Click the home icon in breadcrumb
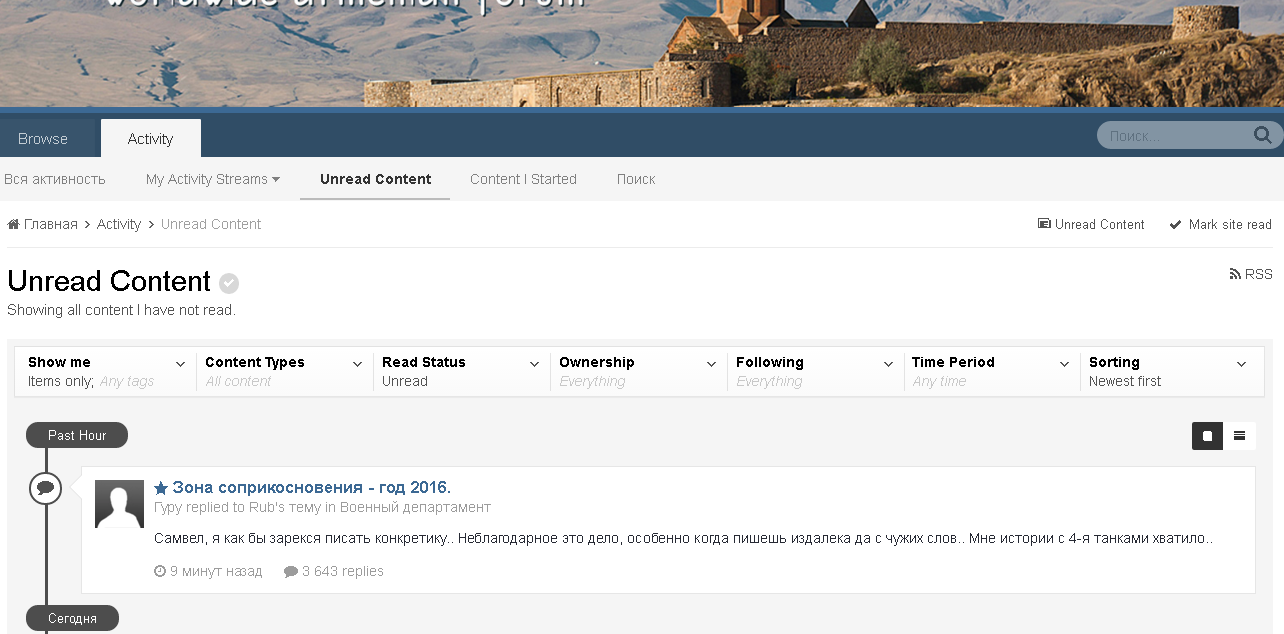Screen dimensions: 1284x634 point(14,224)
